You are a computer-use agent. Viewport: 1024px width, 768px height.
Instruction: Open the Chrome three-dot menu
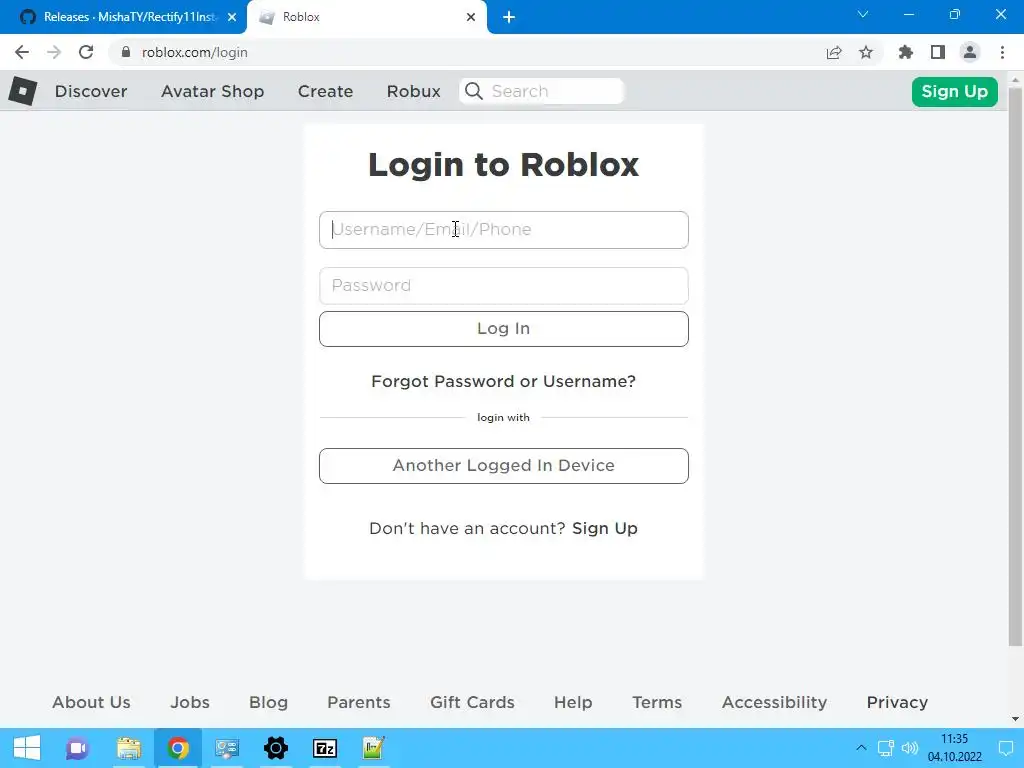pyautogui.click(x=1002, y=52)
